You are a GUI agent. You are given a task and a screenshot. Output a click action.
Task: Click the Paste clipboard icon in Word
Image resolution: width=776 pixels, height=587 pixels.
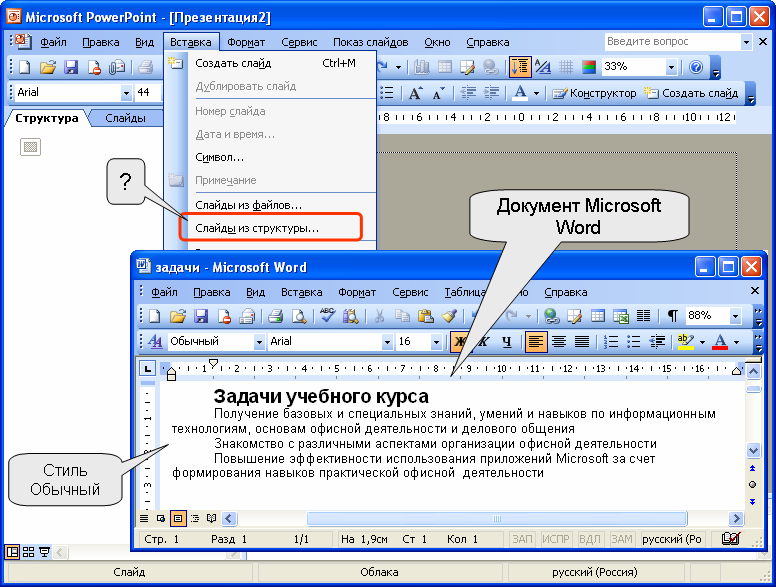click(x=426, y=315)
